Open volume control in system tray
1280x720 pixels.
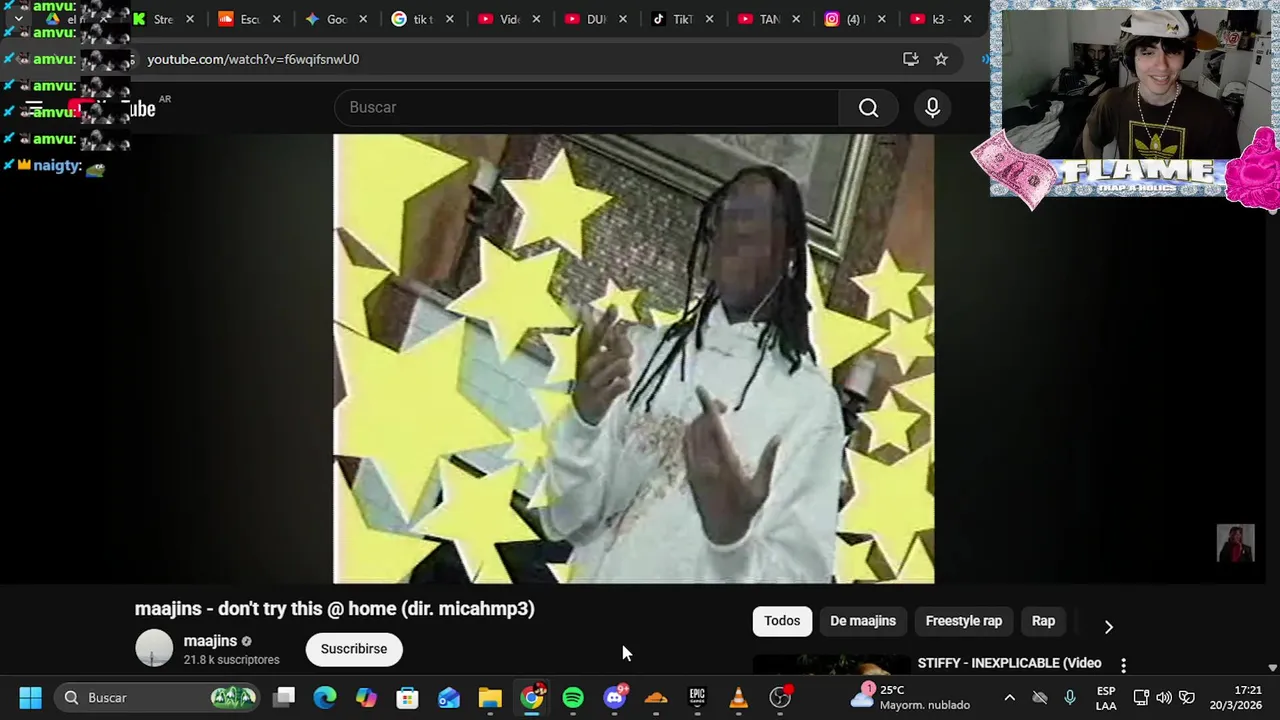(x=1164, y=697)
